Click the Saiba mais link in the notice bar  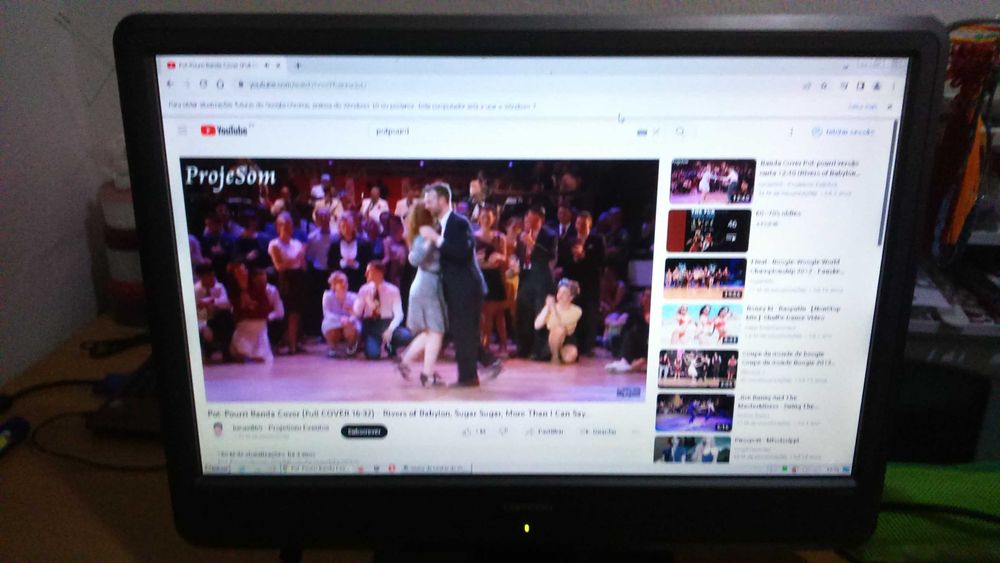click(863, 106)
